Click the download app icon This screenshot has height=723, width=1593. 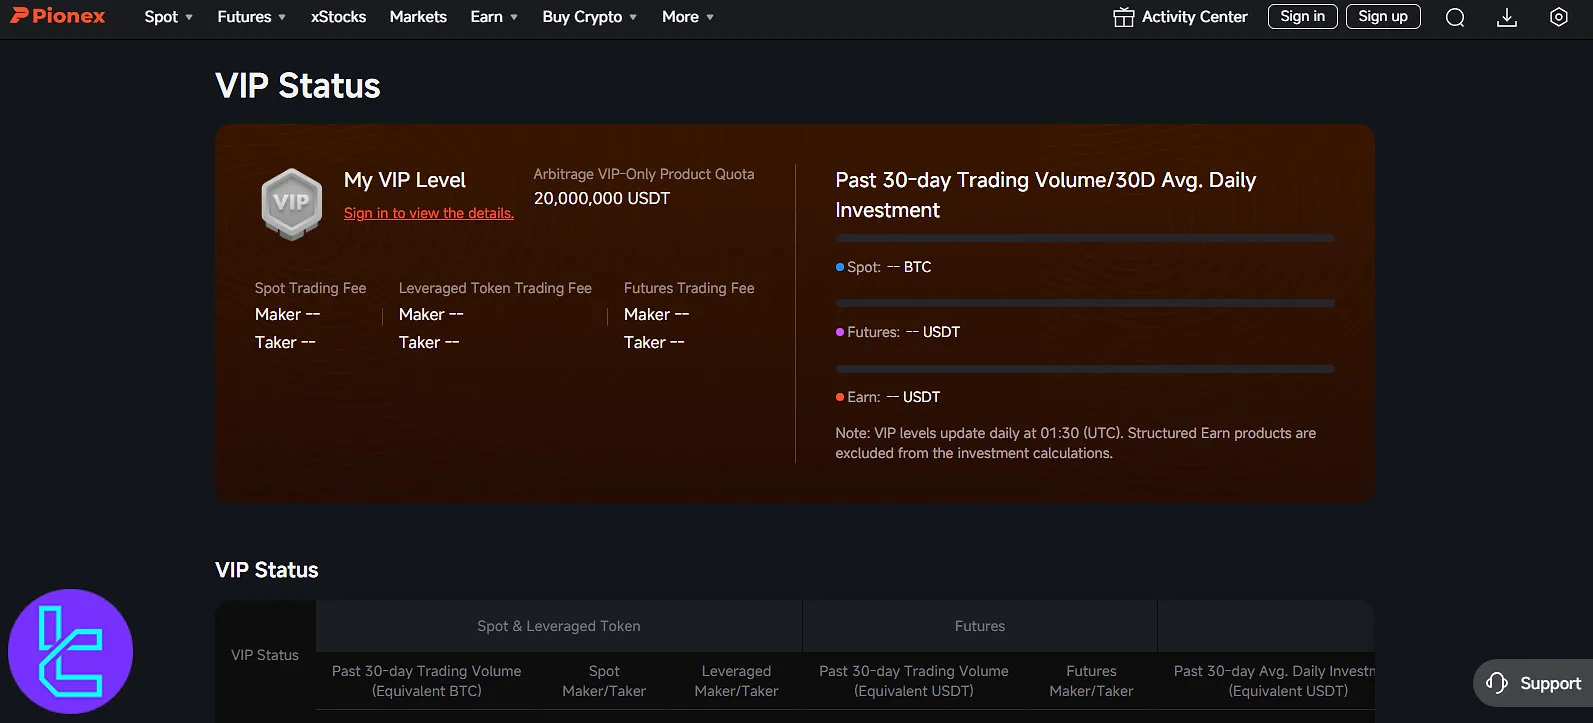[x=1507, y=17]
